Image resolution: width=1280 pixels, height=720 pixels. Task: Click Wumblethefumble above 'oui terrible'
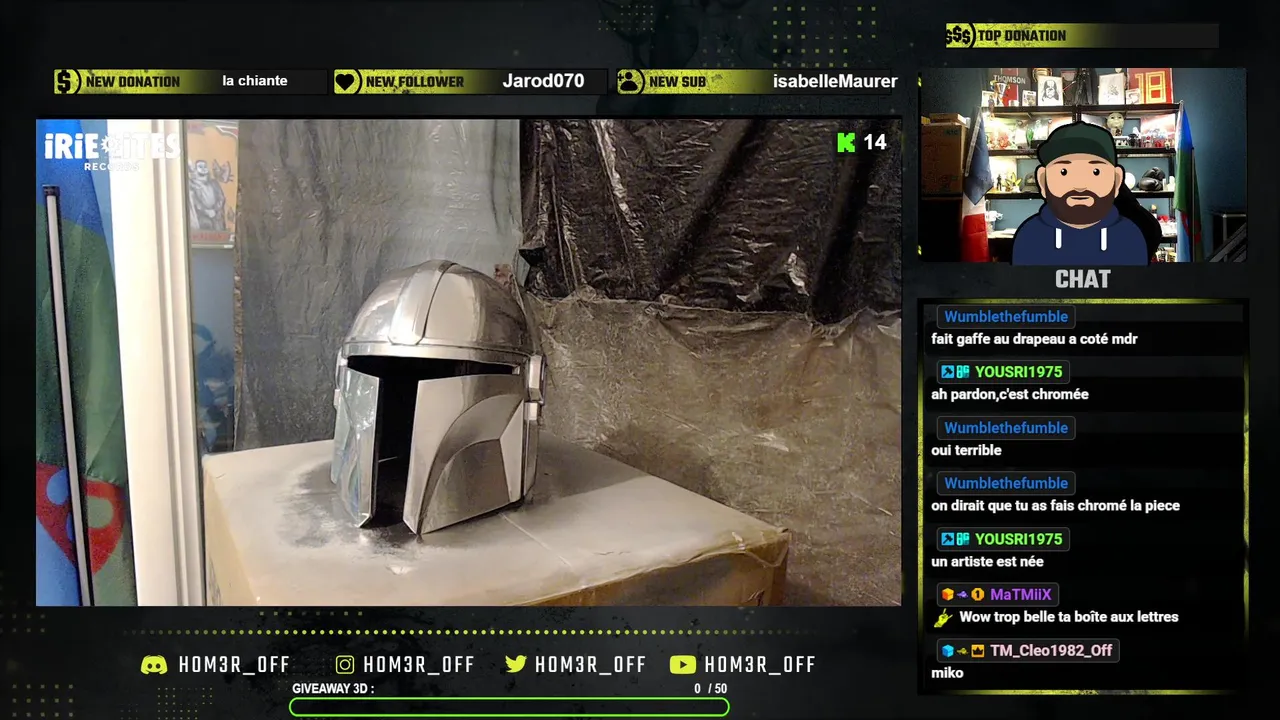(x=1006, y=428)
